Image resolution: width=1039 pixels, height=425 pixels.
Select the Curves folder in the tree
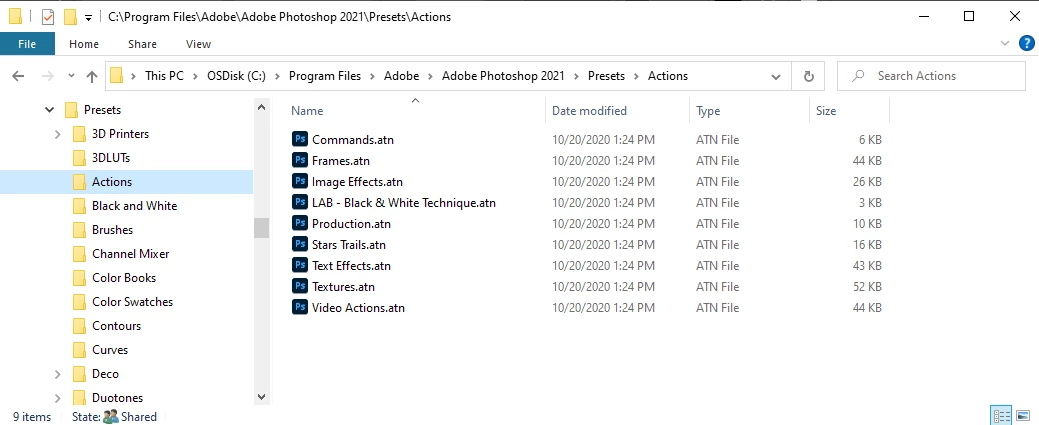click(110, 349)
